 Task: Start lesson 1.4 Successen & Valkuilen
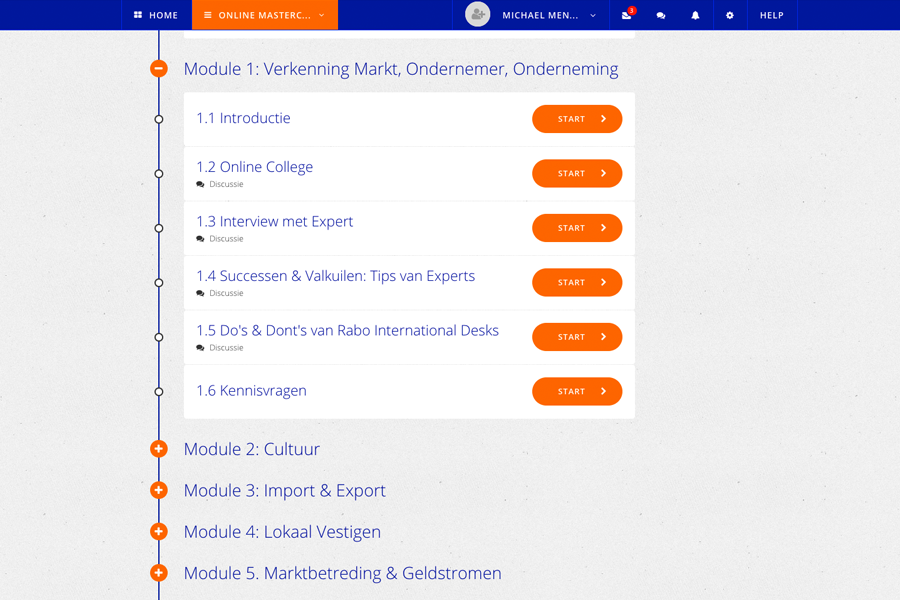pyautogui.click(x=577, y=282)
